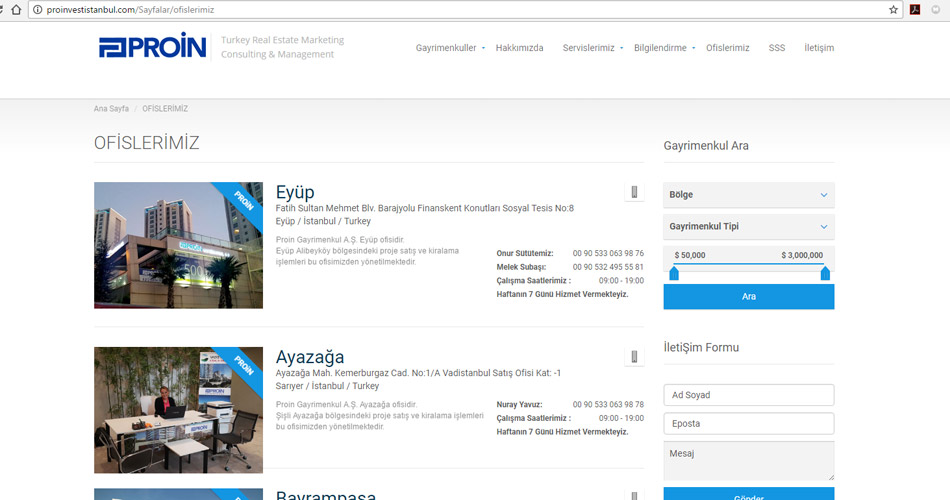
Task: Click the Ad Soyad input field
Action: click(748, 395)
